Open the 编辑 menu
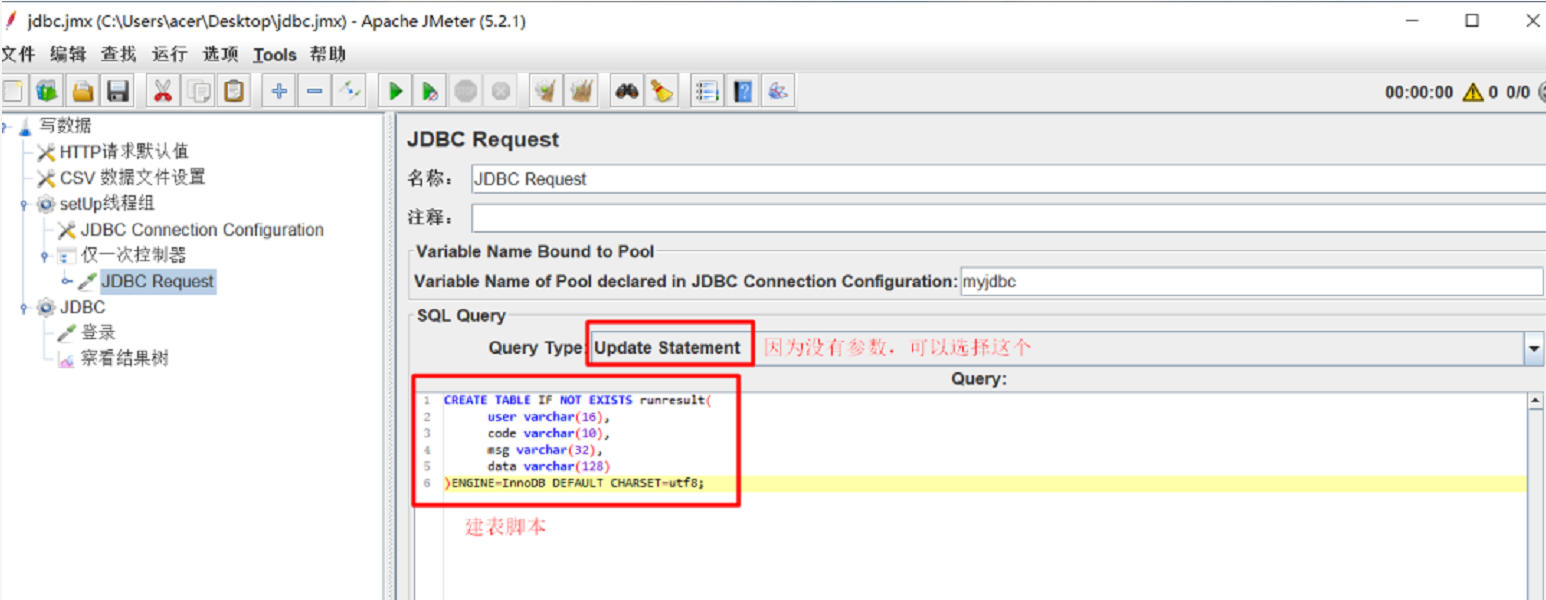The image size is (1546, 600). [68, 54]
